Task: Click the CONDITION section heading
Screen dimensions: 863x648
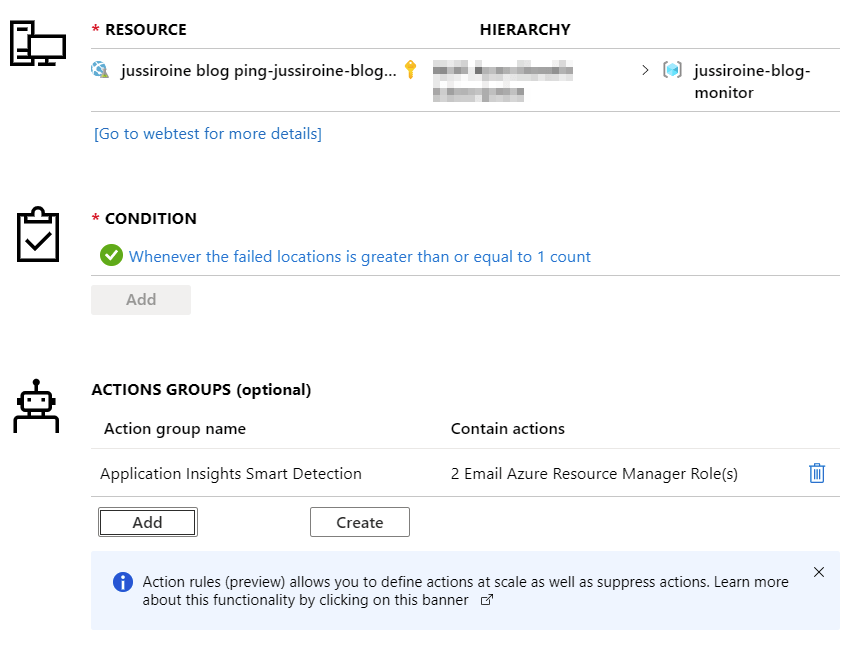Action: click(x=151, y=219)
